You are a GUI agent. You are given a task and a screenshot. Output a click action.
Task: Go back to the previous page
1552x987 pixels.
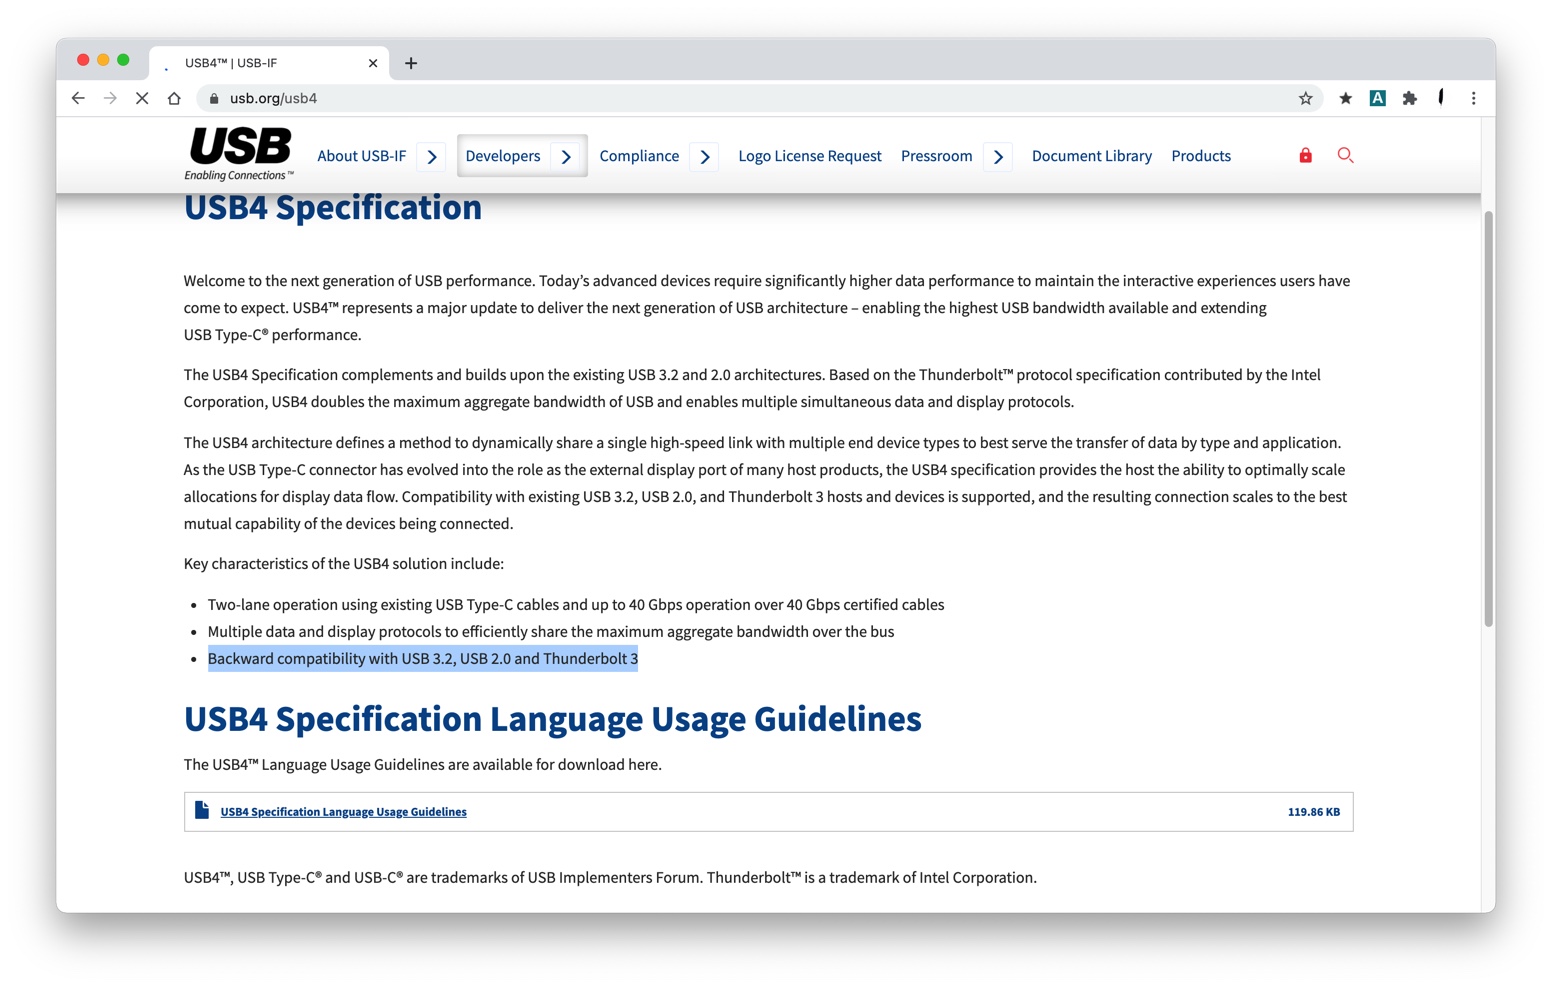click(x=78, y=98)
